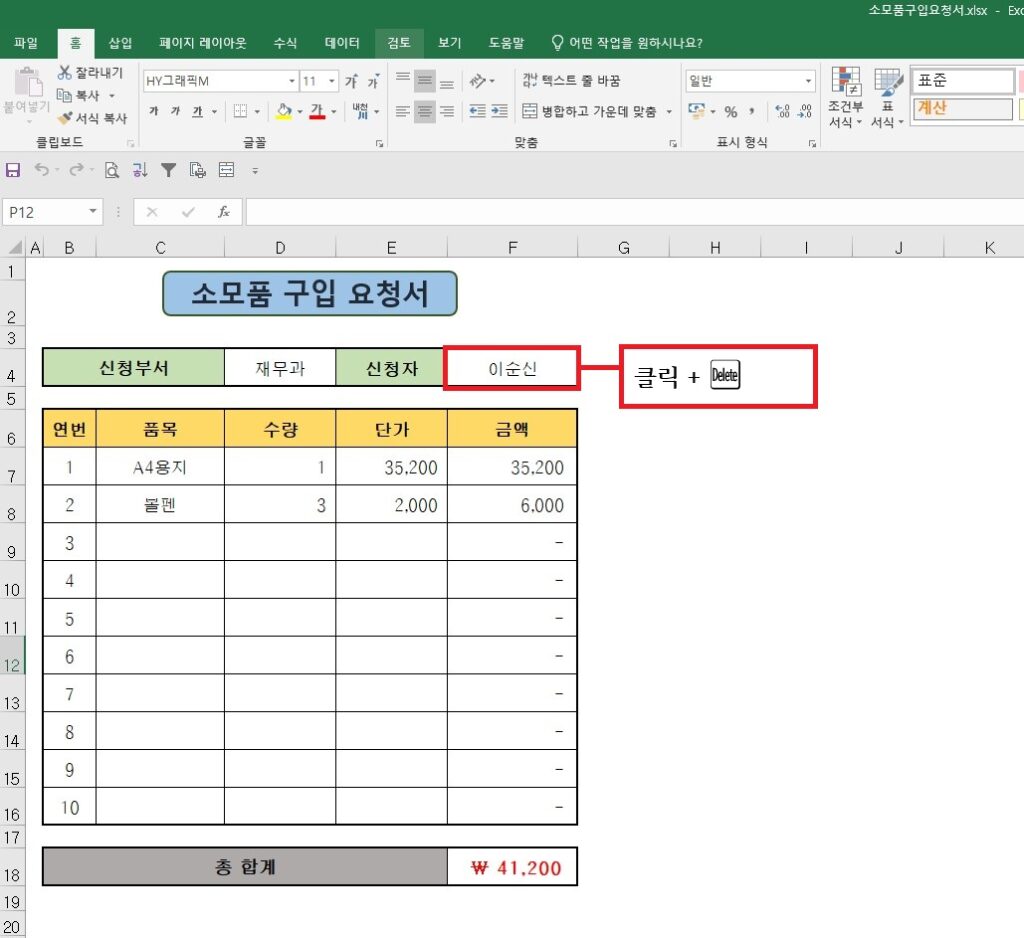Viewport: 1024px width, 938px height.
Task: Open the merge options dropdown arrow
Action: (x=669, y=112)
